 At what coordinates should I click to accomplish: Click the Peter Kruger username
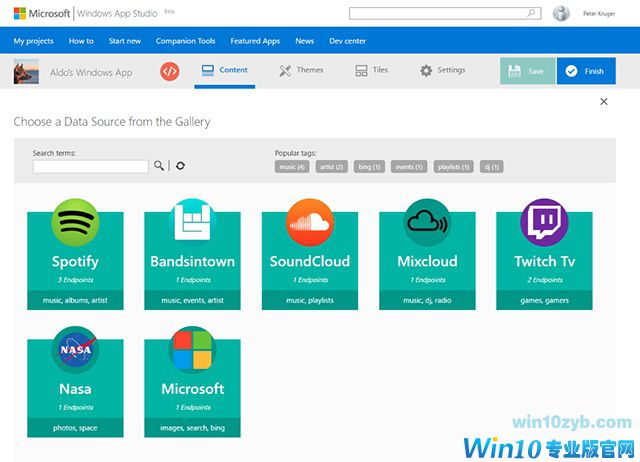(599, 13)
